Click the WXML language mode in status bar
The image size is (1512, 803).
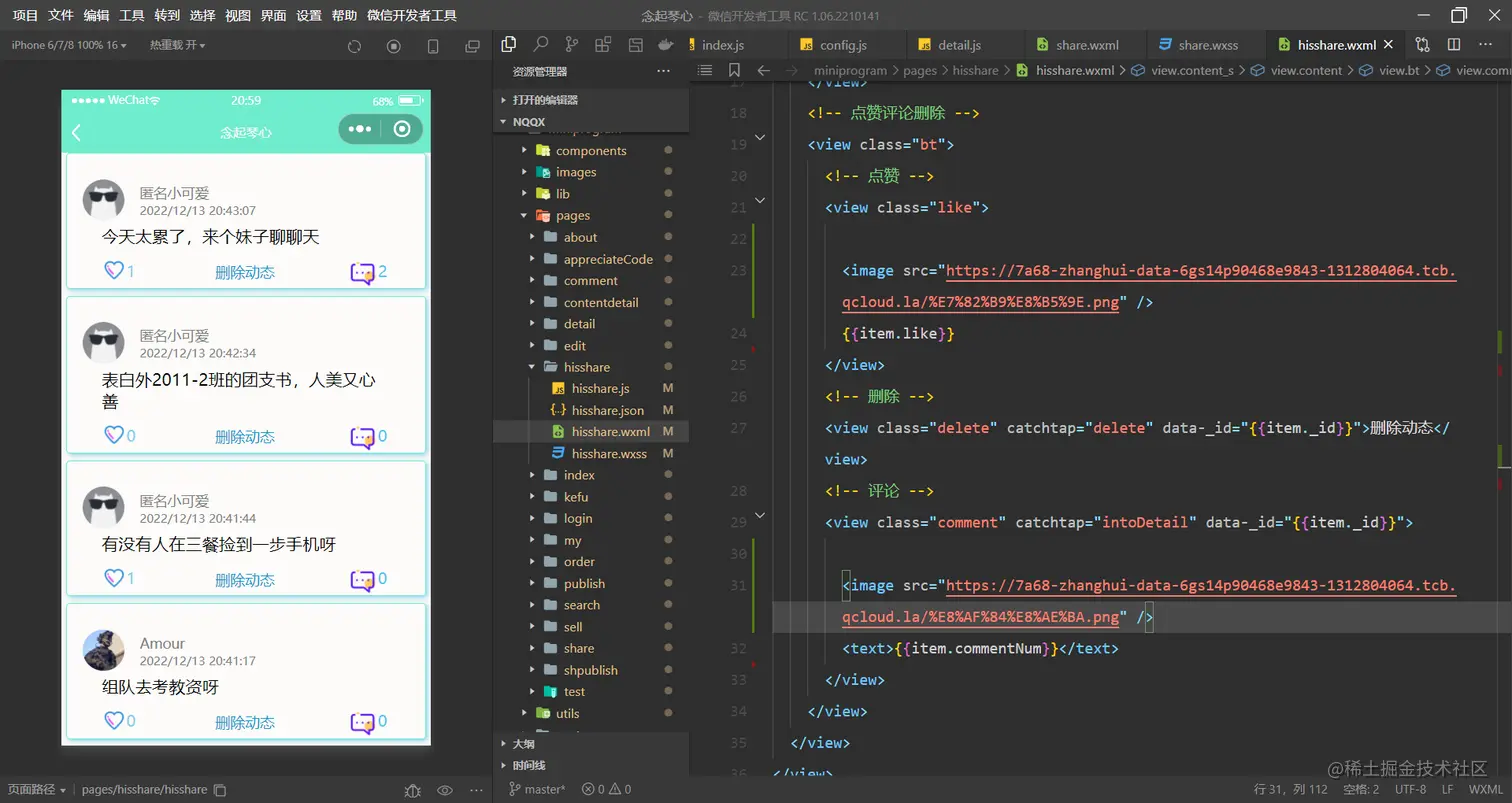(1486, 789)
